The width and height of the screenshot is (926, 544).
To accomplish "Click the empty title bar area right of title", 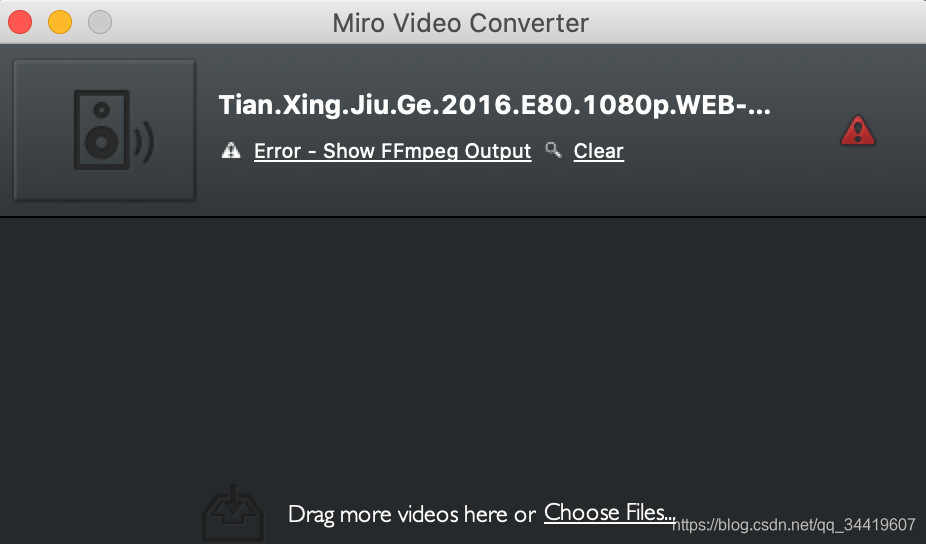I will click(756, 22).
